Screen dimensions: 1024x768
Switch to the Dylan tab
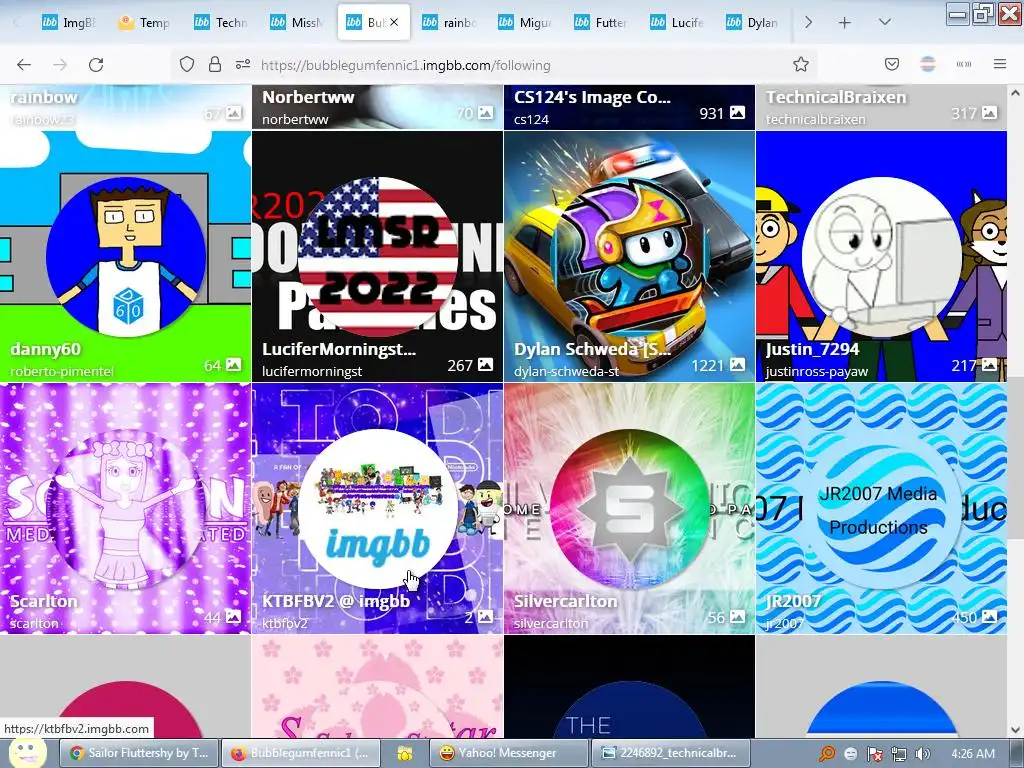(753, 23)
